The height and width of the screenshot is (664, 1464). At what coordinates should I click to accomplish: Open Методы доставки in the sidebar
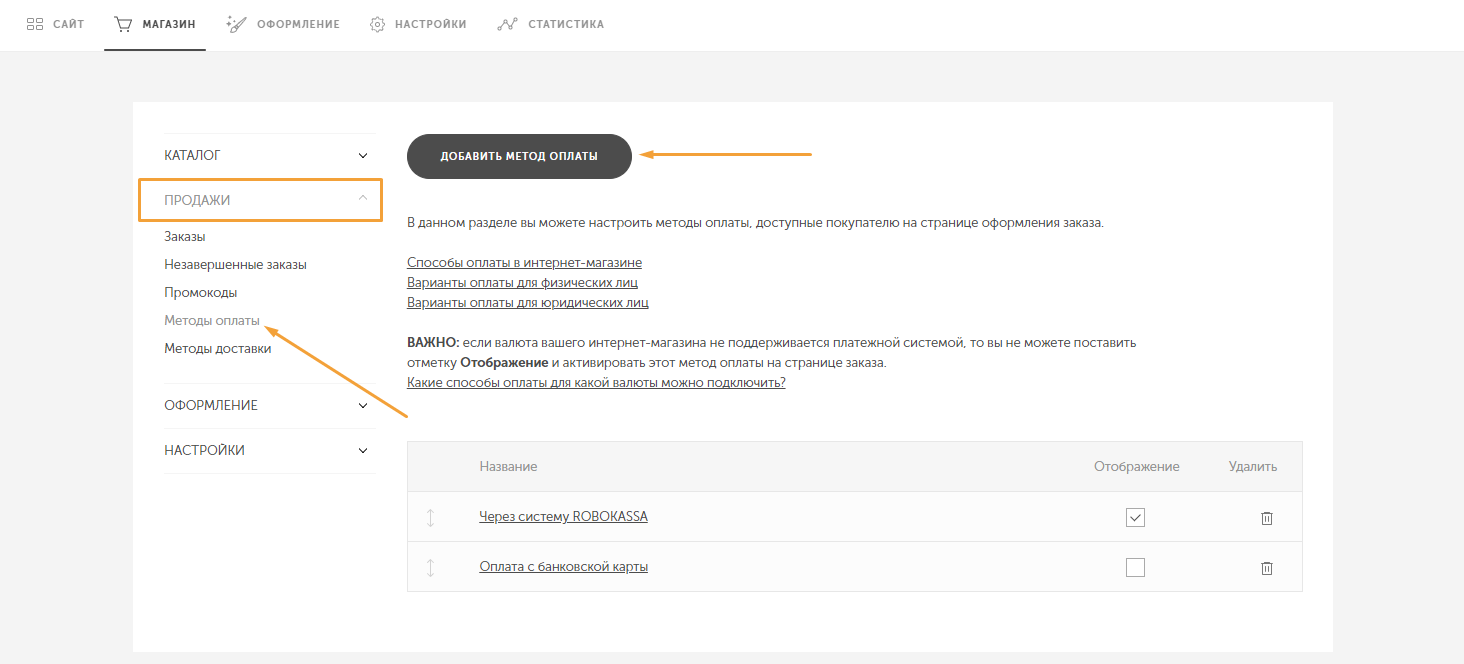(x=218, y=349)
